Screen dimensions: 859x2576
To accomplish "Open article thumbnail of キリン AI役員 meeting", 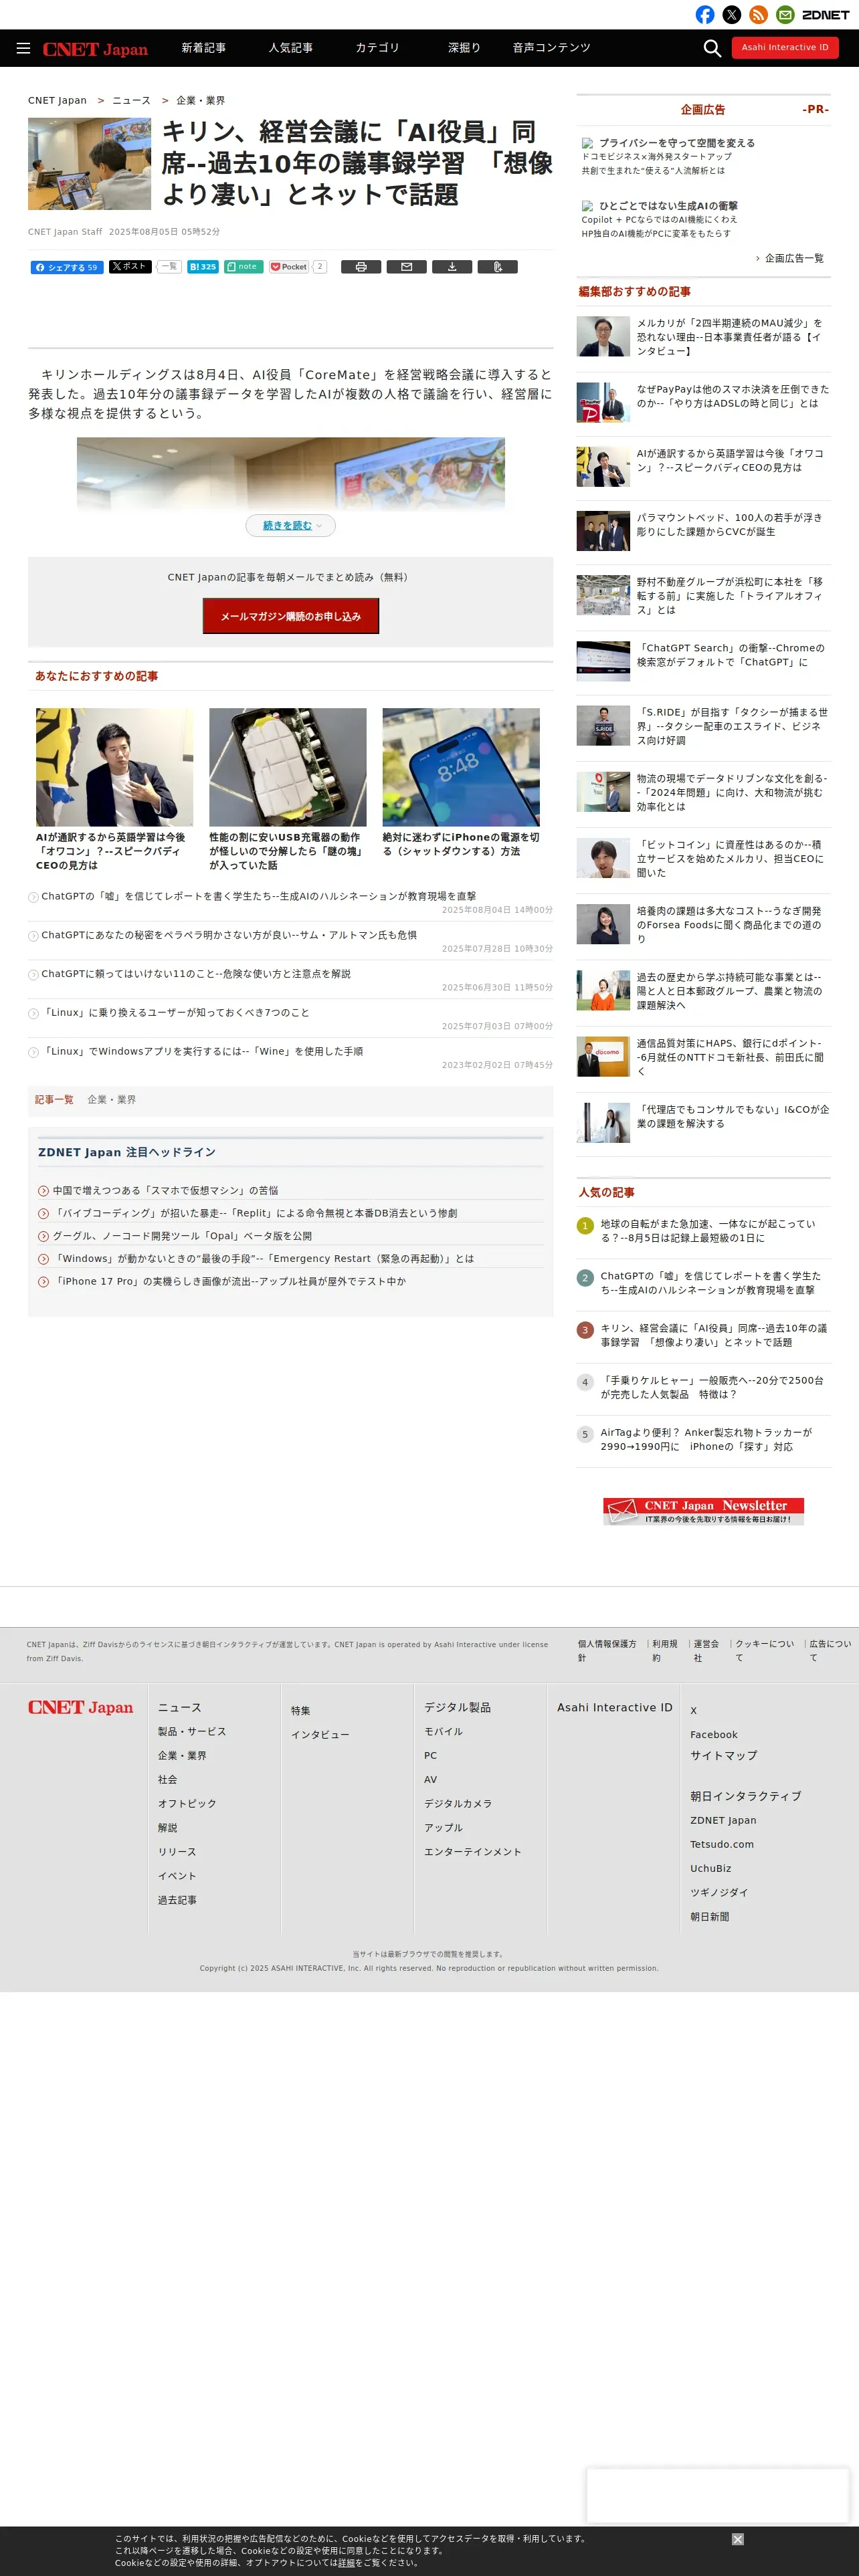I will (89, 164).
